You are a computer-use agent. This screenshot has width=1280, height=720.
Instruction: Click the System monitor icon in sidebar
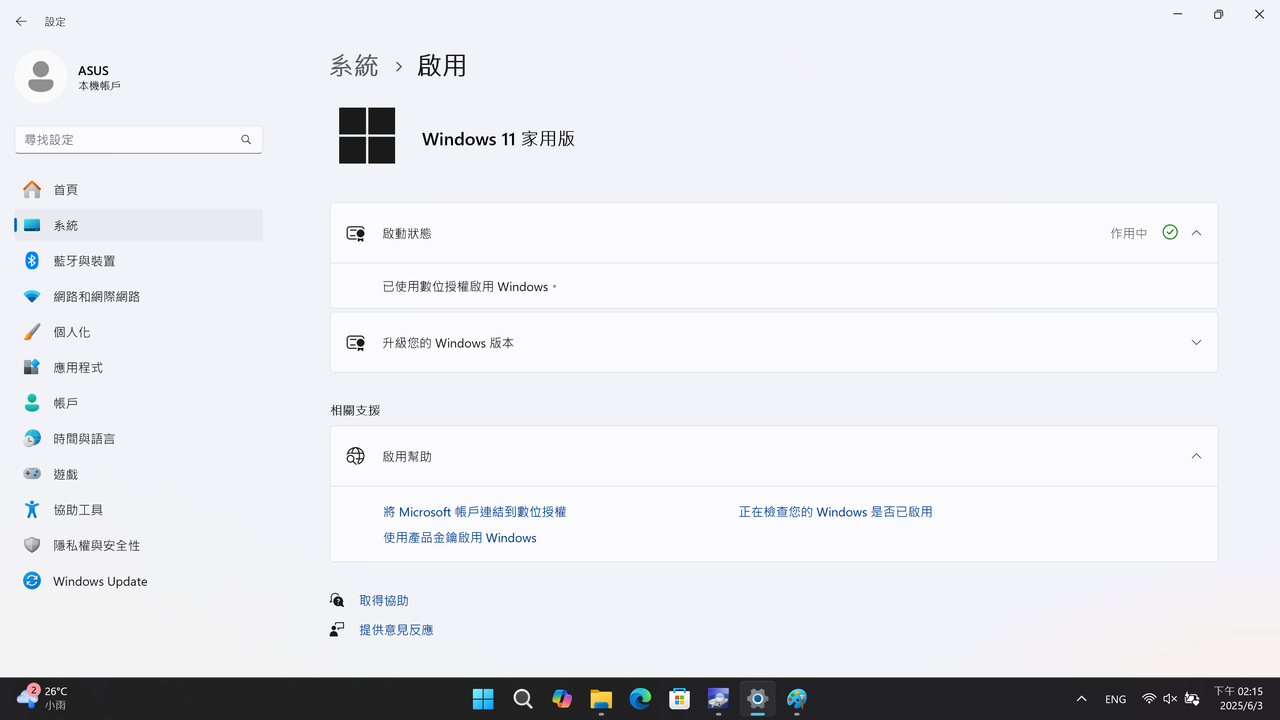(32, 225)
